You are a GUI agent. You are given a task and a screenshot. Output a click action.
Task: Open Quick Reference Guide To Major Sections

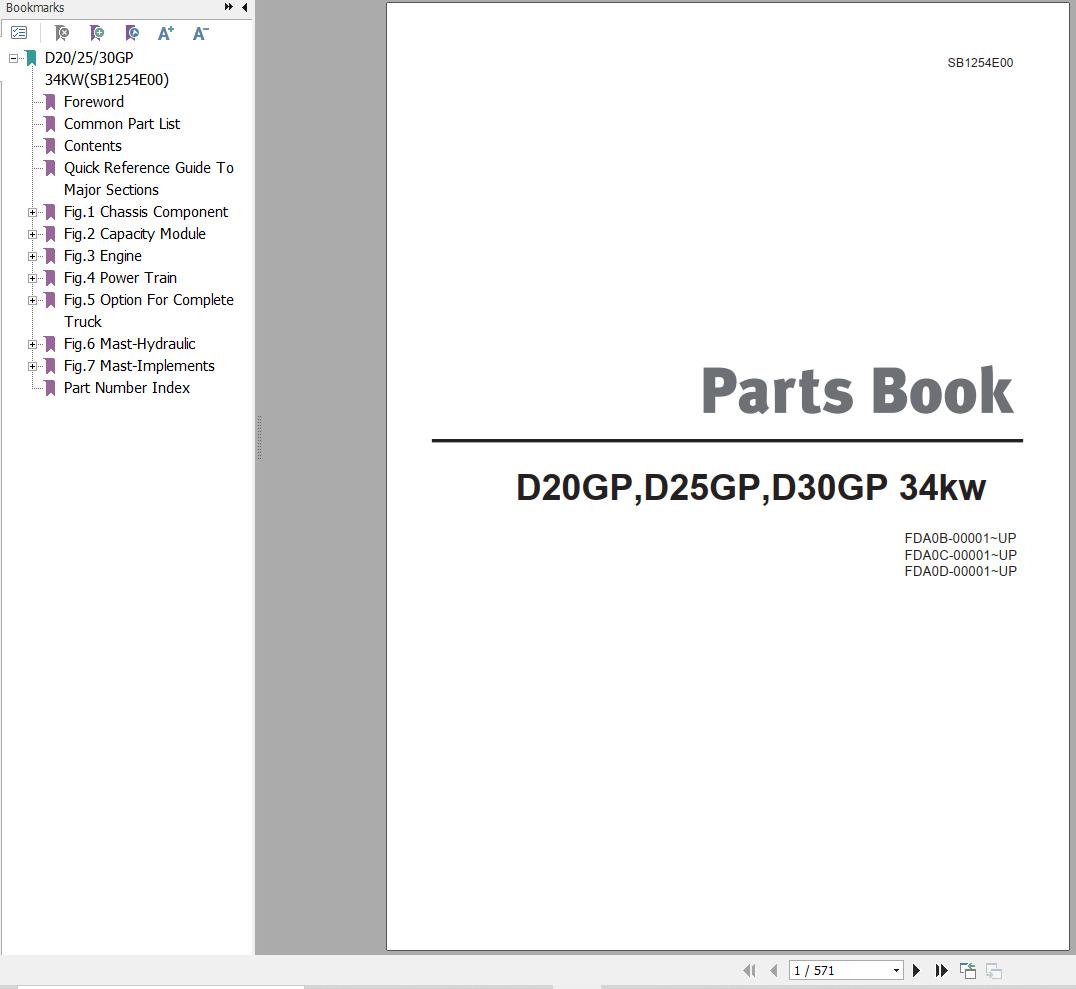click(x=149, y=178)
